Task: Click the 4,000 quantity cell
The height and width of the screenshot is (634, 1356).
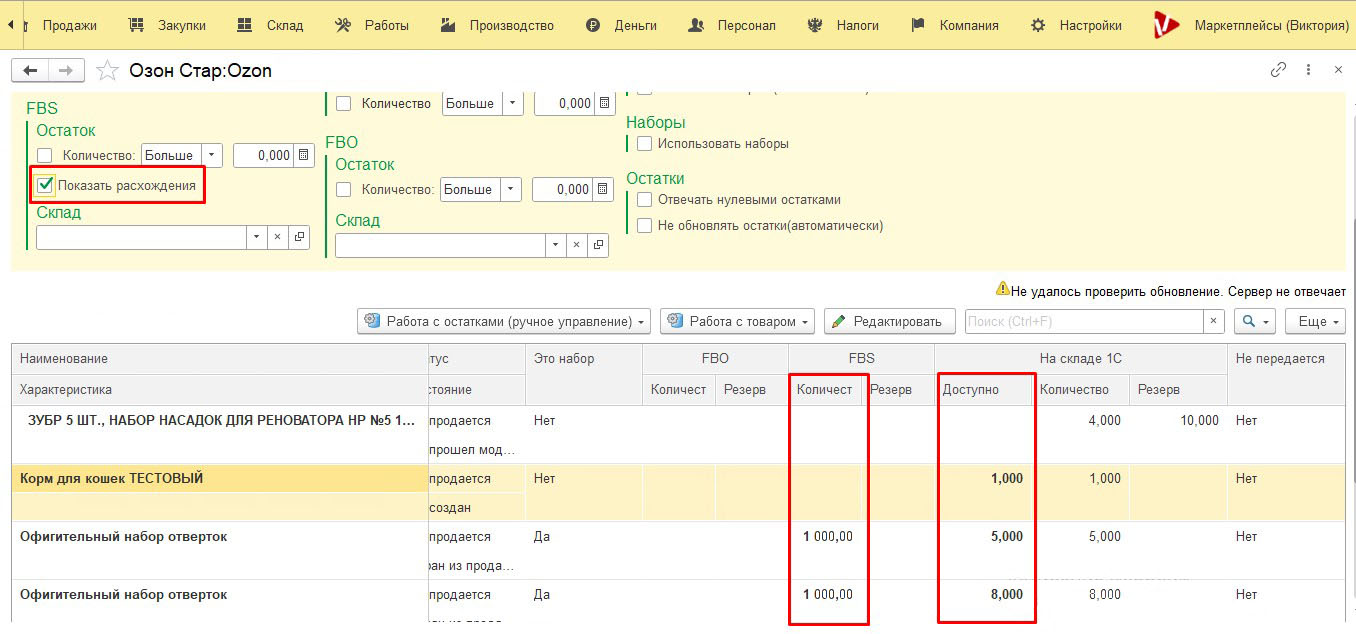Action: pyautogui.click(x=1081, y=421)
